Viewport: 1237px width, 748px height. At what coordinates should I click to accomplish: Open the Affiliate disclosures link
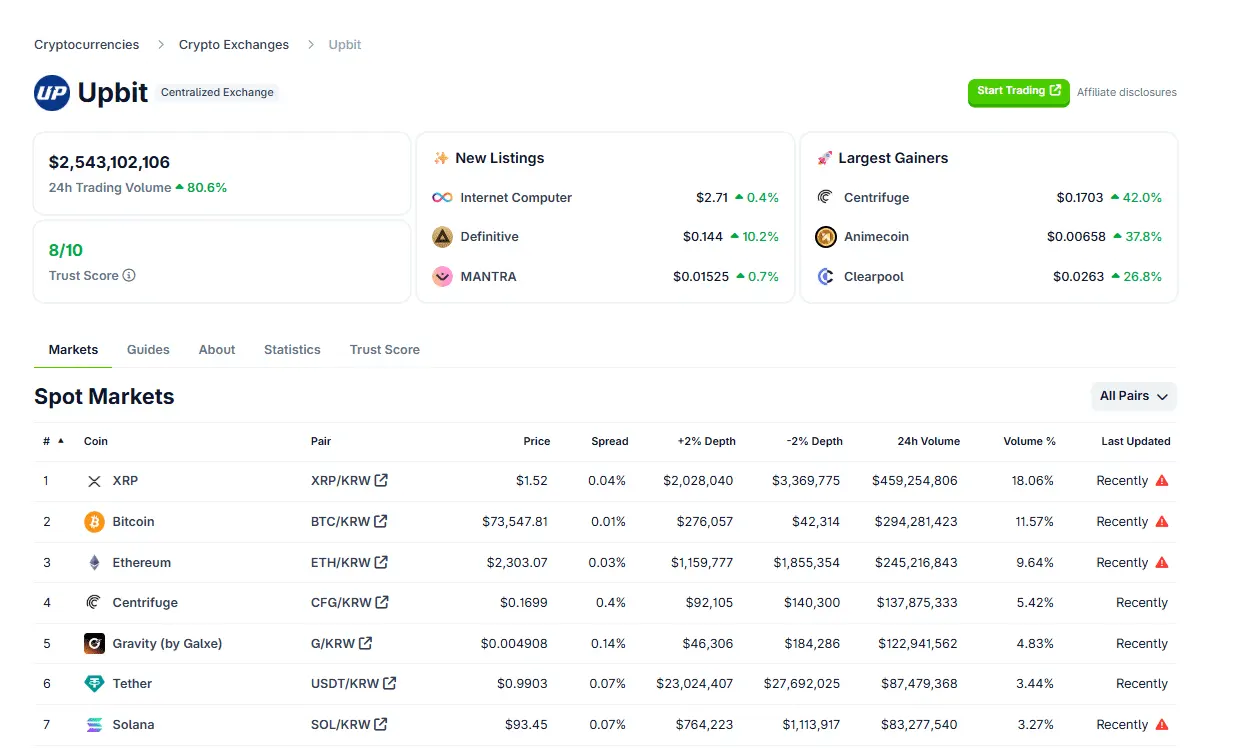[x=1126, y=92]
